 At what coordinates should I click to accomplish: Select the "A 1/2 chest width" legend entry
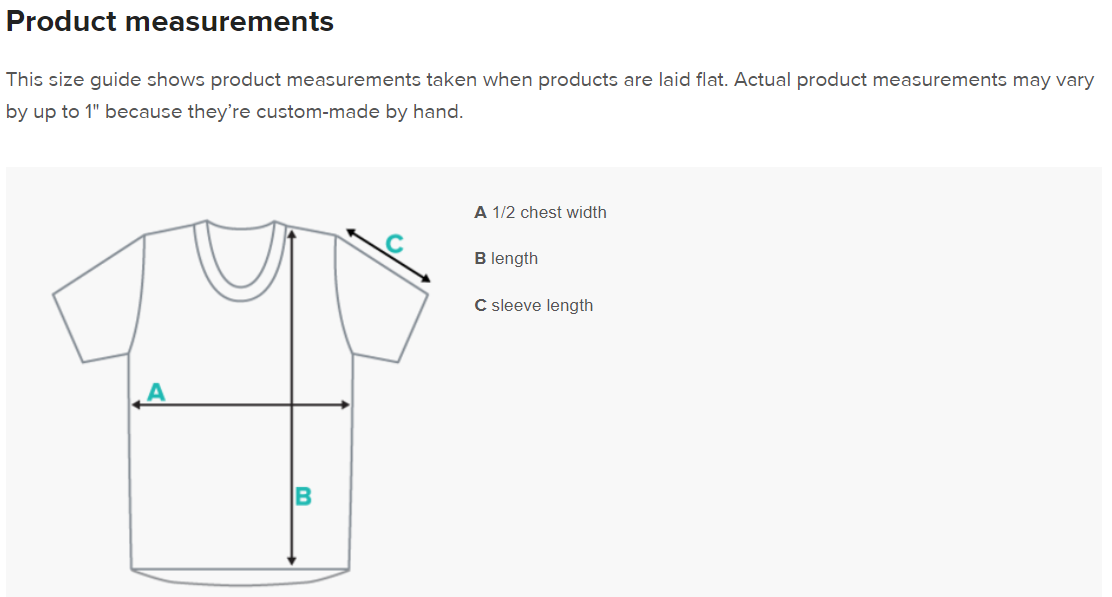coord(540,212)
